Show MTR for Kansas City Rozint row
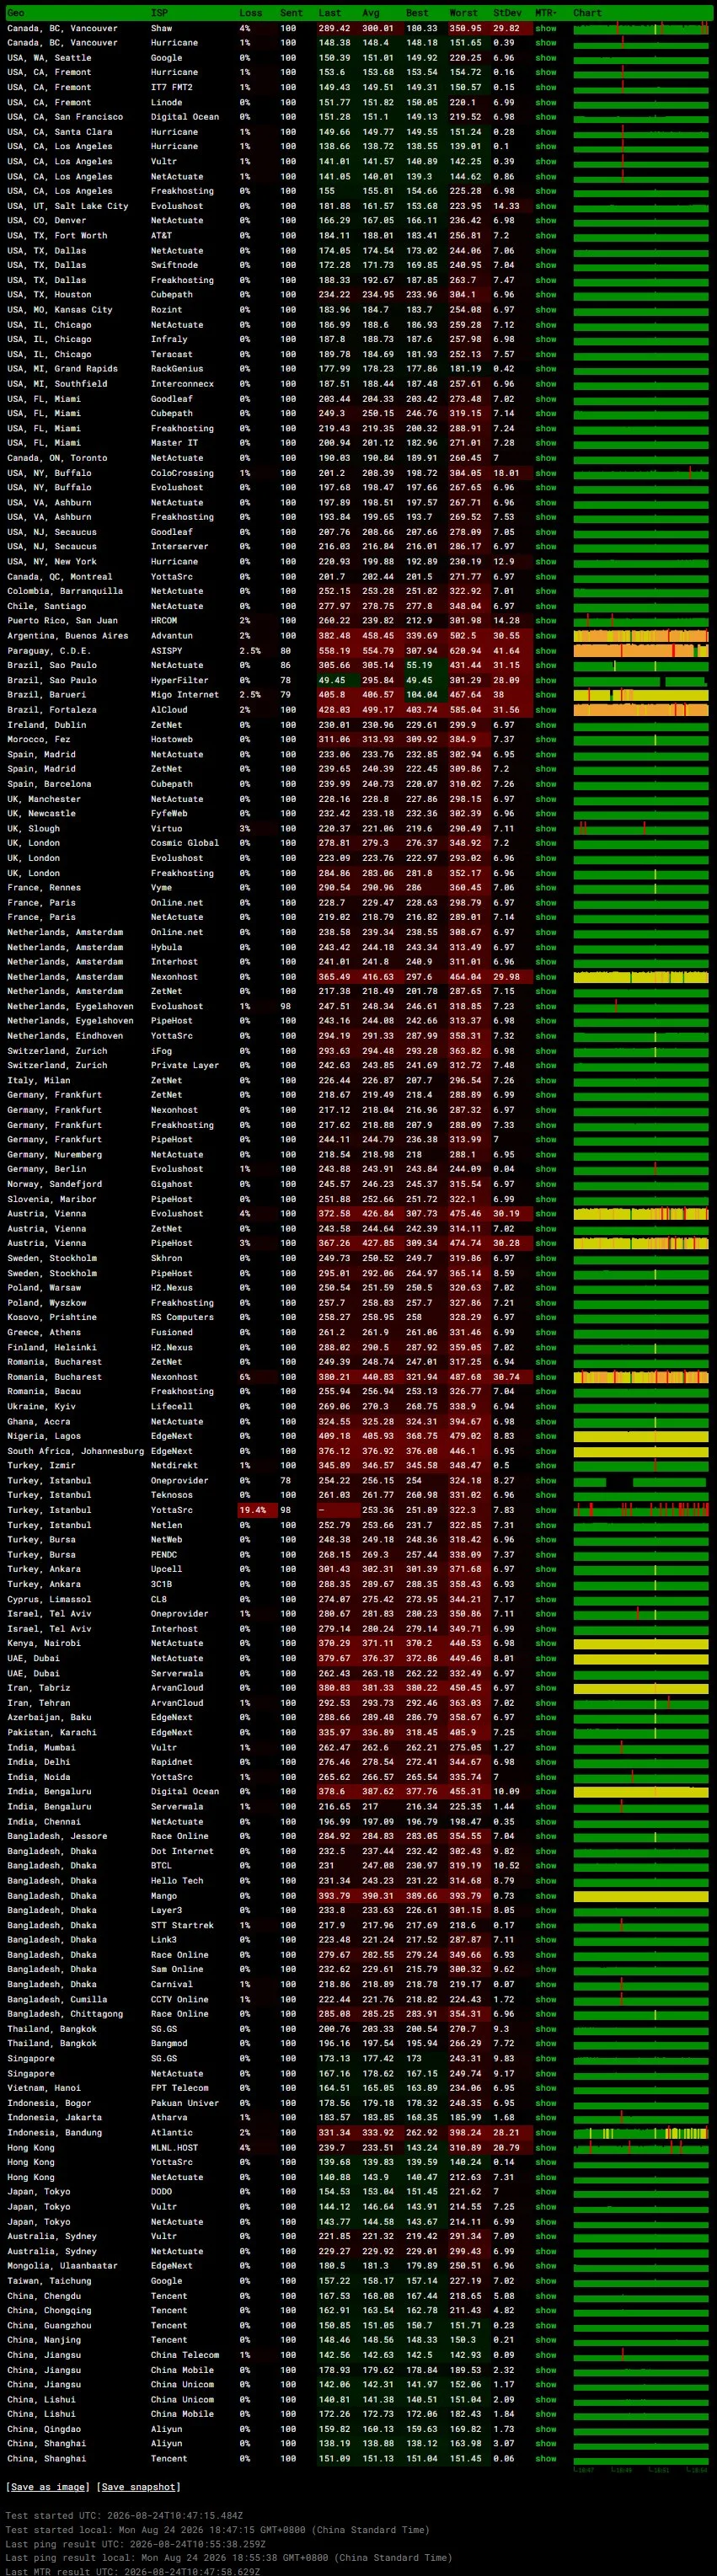717x2576 pixels. click(x=545, y=310)
